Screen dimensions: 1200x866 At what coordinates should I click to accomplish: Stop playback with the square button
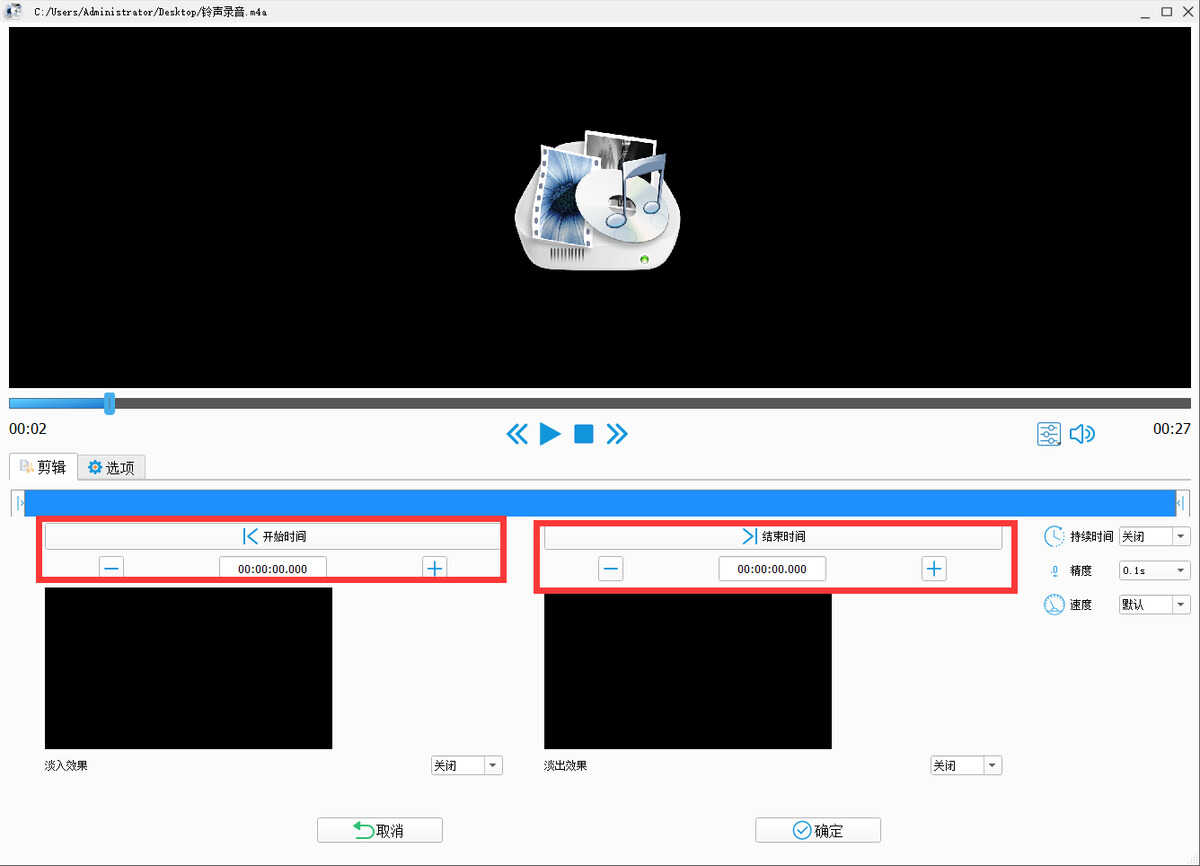pyautogui.click(x=584, y=434)
